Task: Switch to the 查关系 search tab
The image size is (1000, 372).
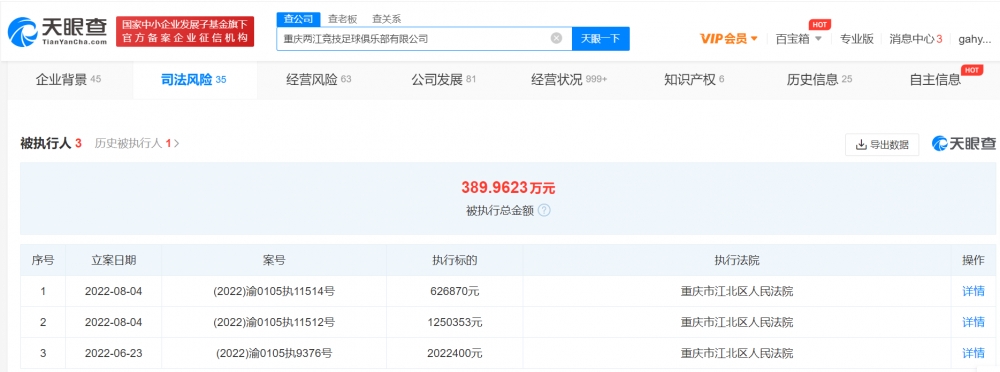Action: point(386,19)
